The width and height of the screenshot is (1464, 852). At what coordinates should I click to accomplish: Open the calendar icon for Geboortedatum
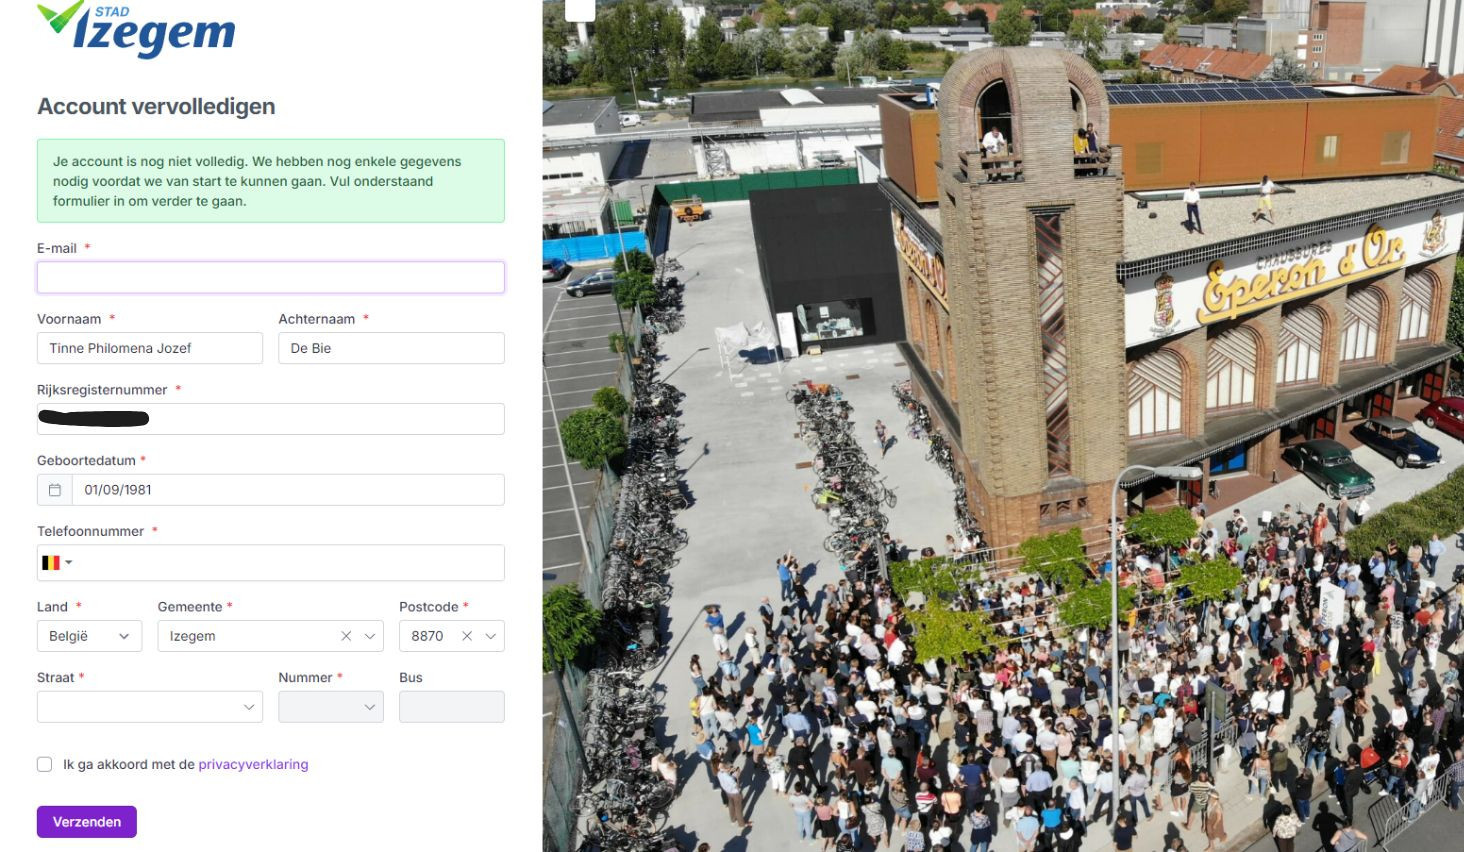pos(55,490)
